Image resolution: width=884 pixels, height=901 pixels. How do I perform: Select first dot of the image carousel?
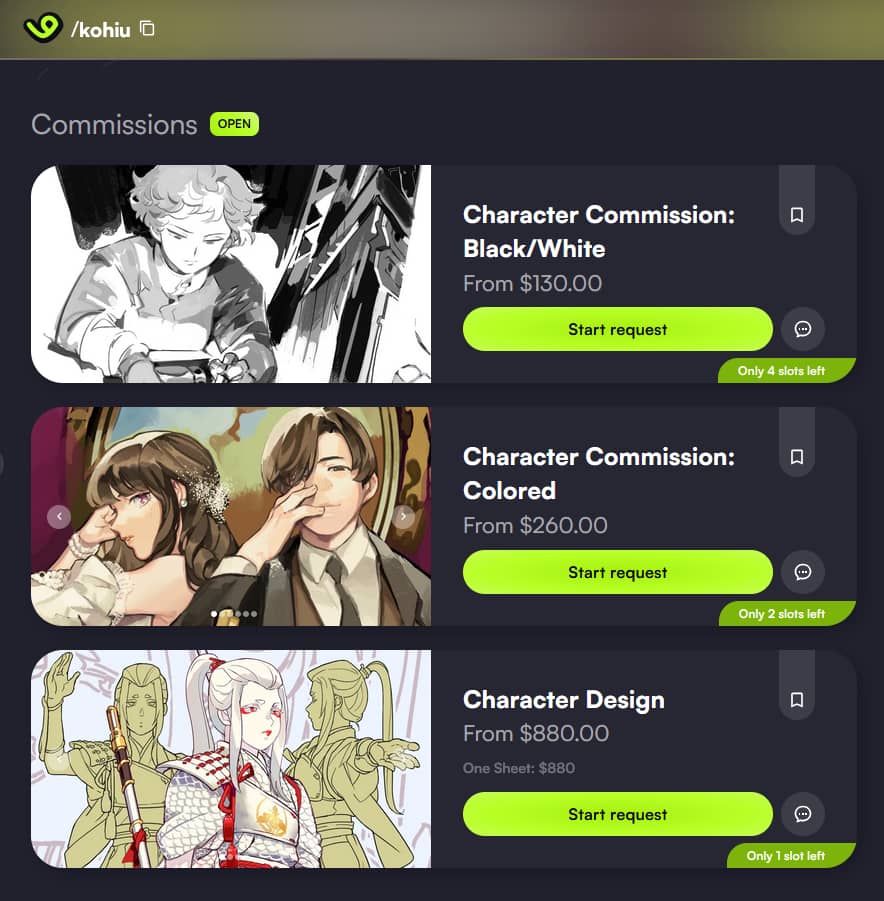pyautogui.click(x=214, y=614)
